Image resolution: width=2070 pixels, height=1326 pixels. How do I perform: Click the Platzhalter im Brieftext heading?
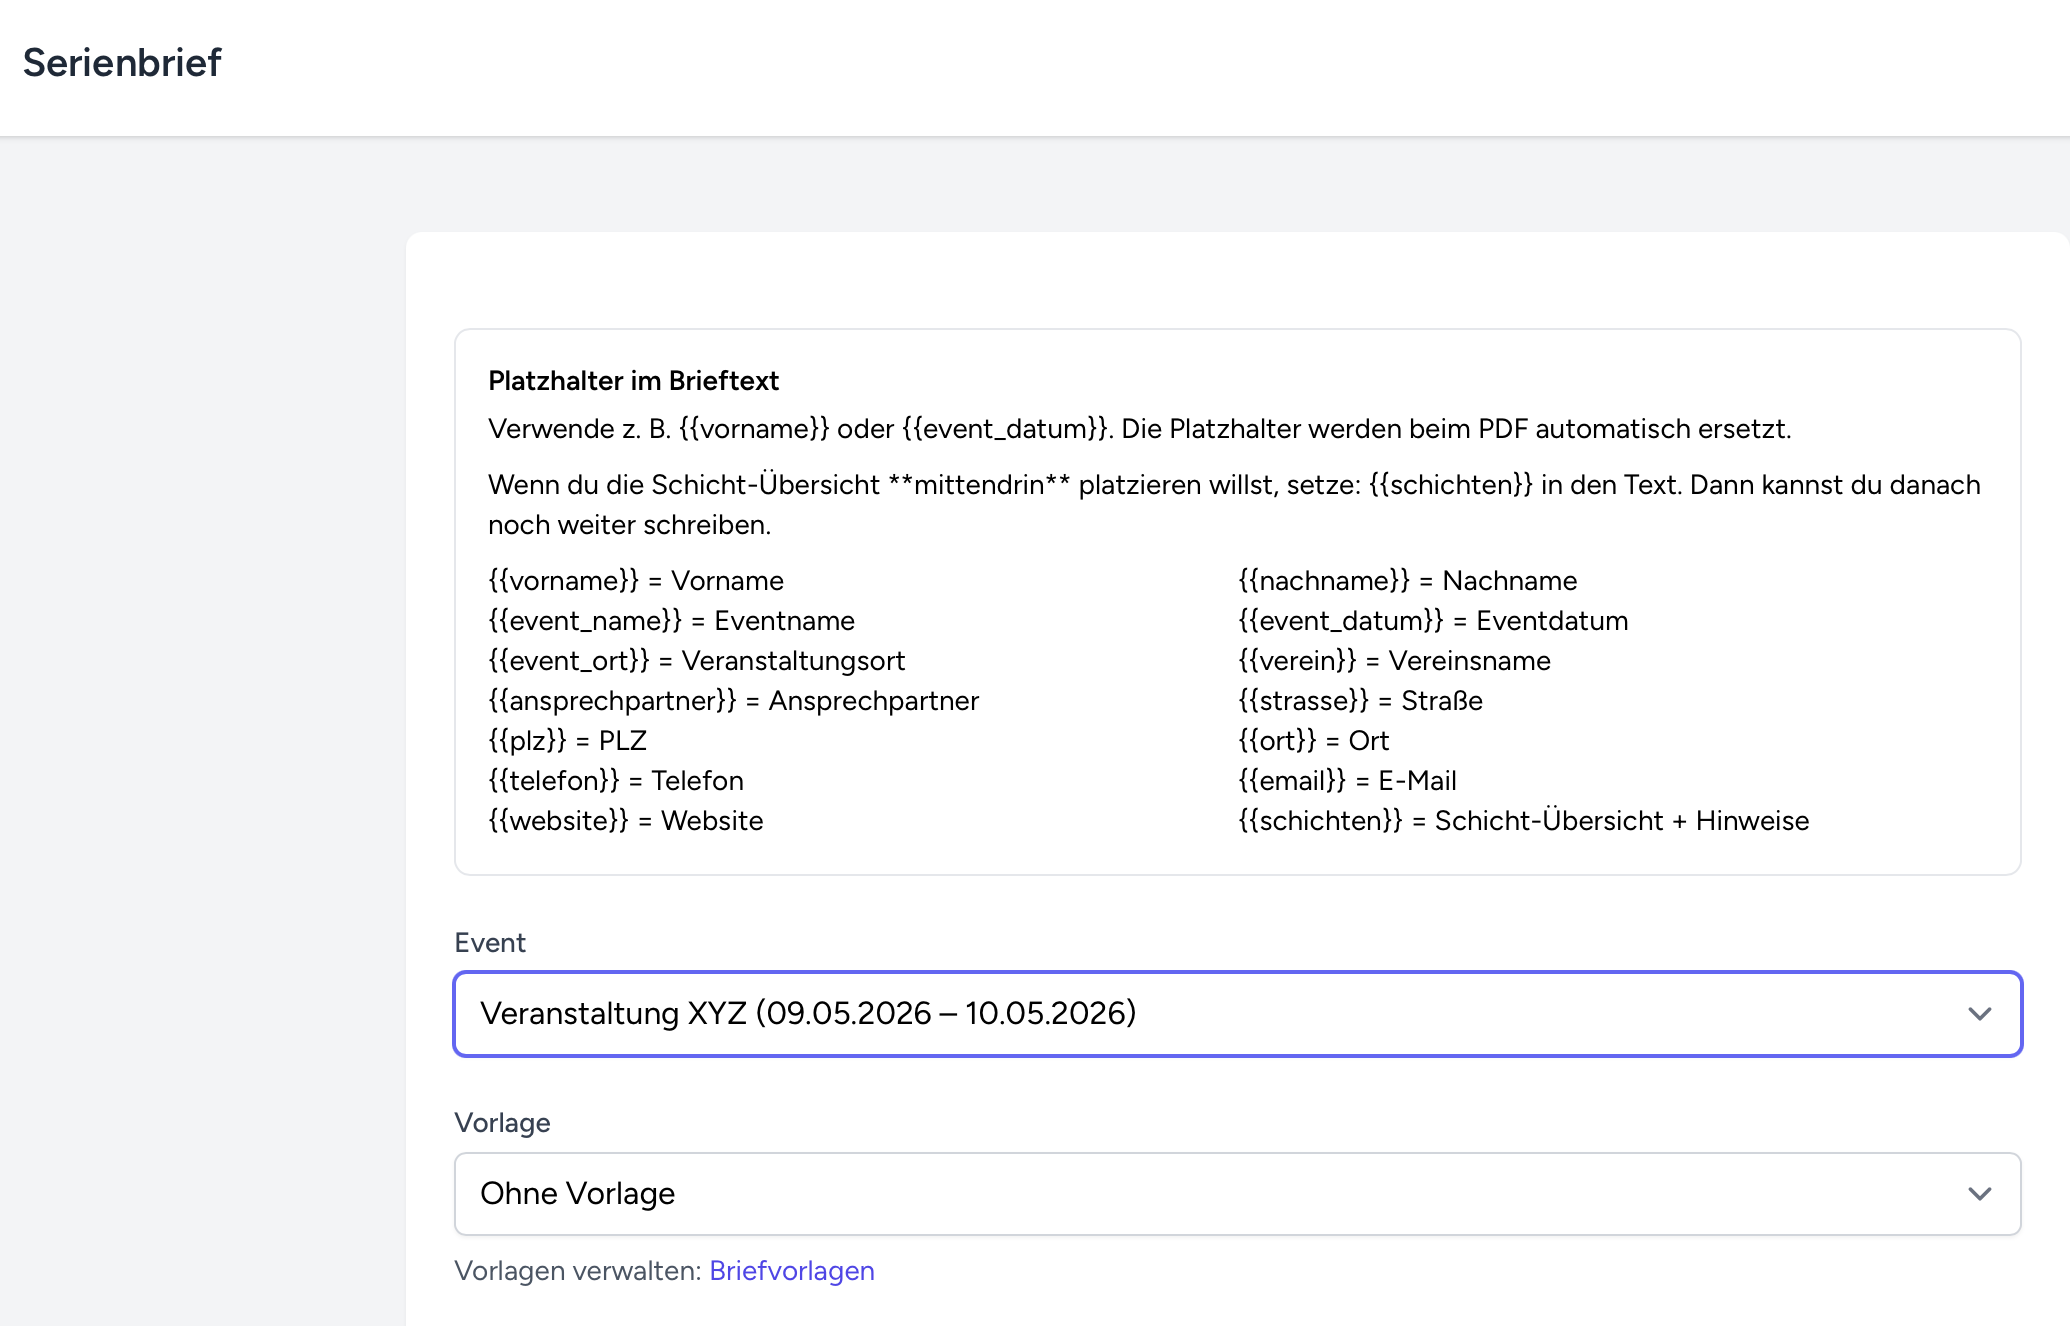coord(633,381)
